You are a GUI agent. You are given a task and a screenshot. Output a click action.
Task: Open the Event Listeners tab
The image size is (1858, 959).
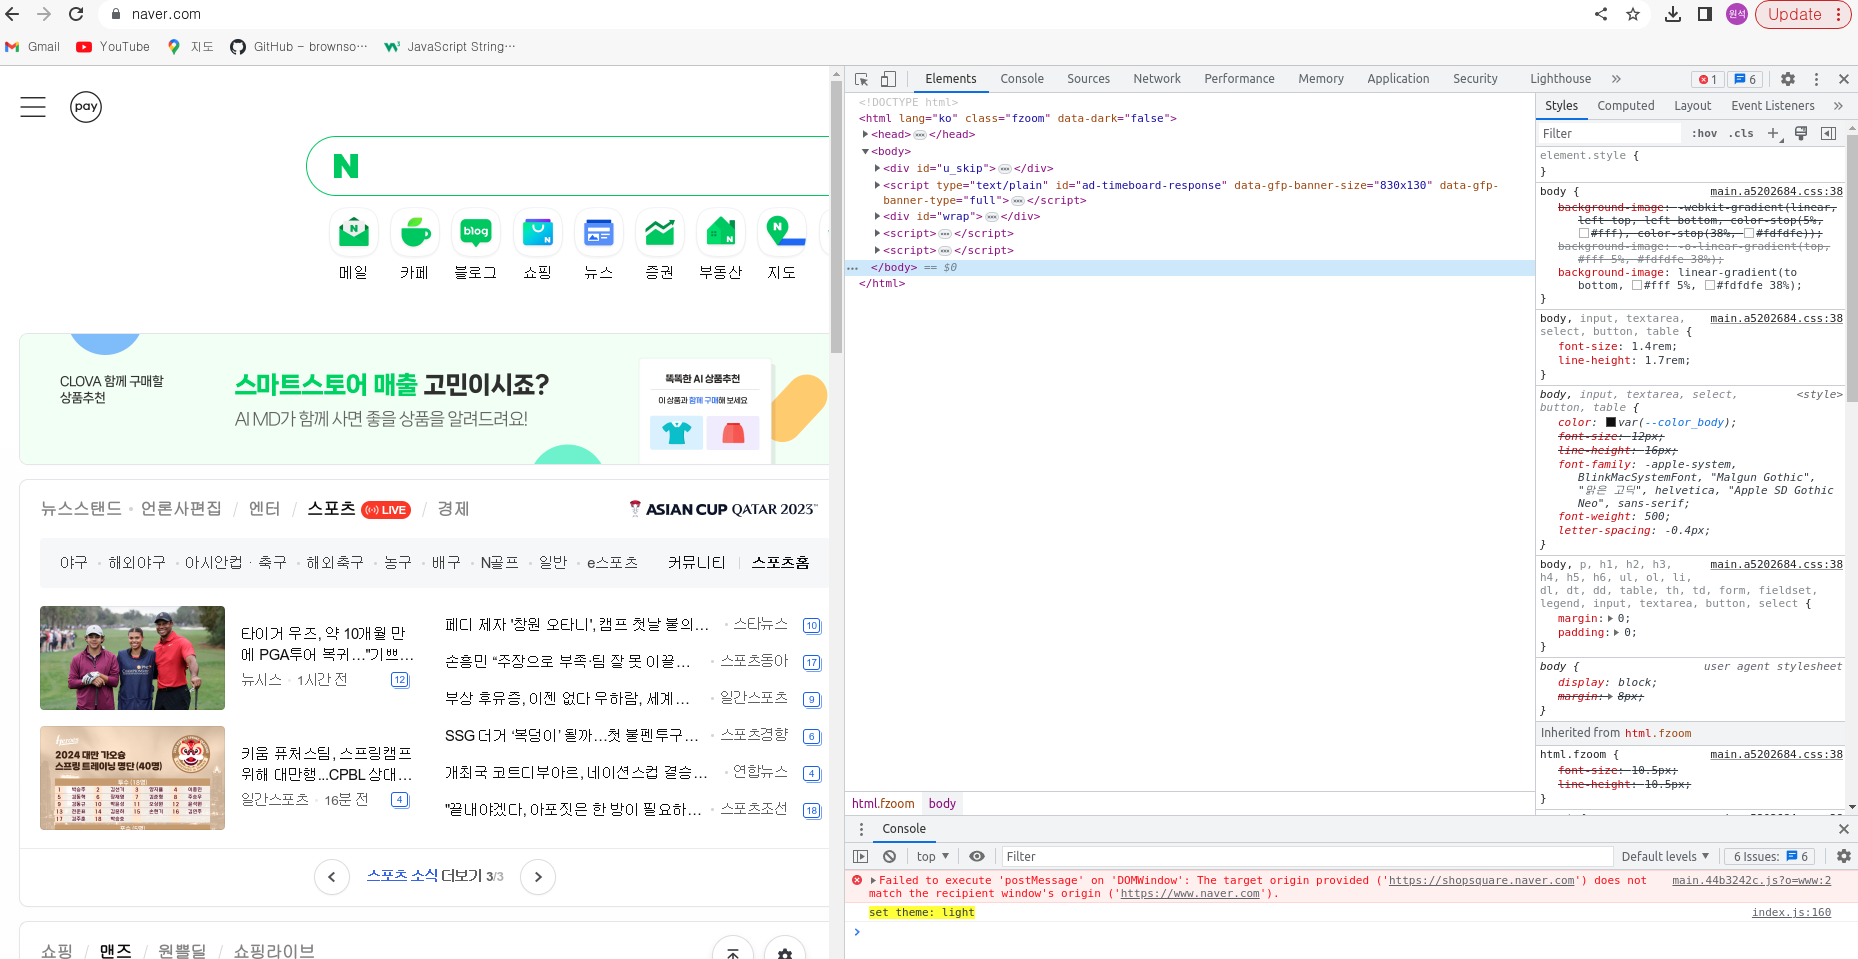[x=1773, y=106]
